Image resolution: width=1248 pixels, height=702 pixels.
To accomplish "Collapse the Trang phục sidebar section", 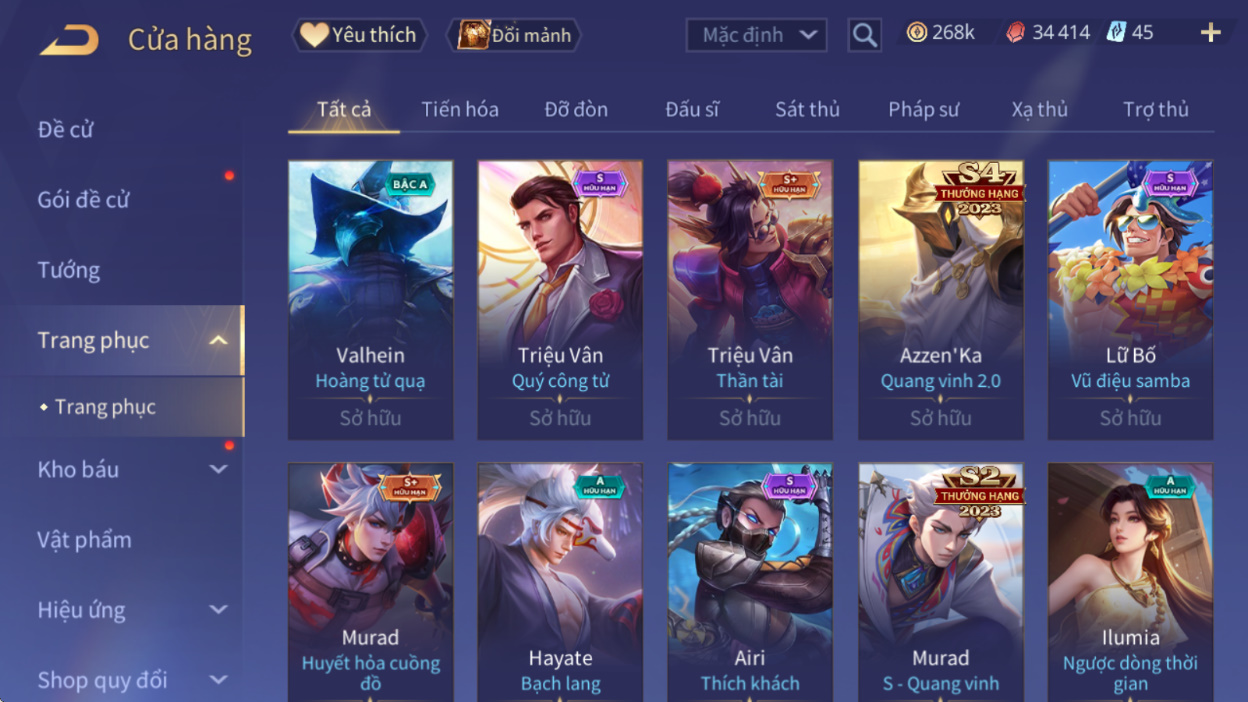I will (218, 340).
